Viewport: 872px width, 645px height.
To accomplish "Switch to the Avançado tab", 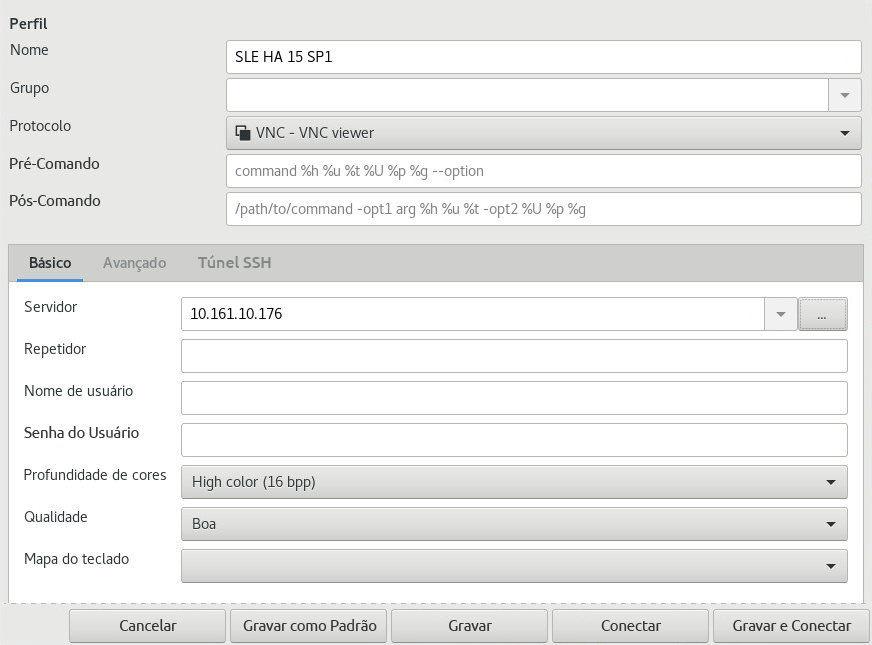I will [135, 262].
